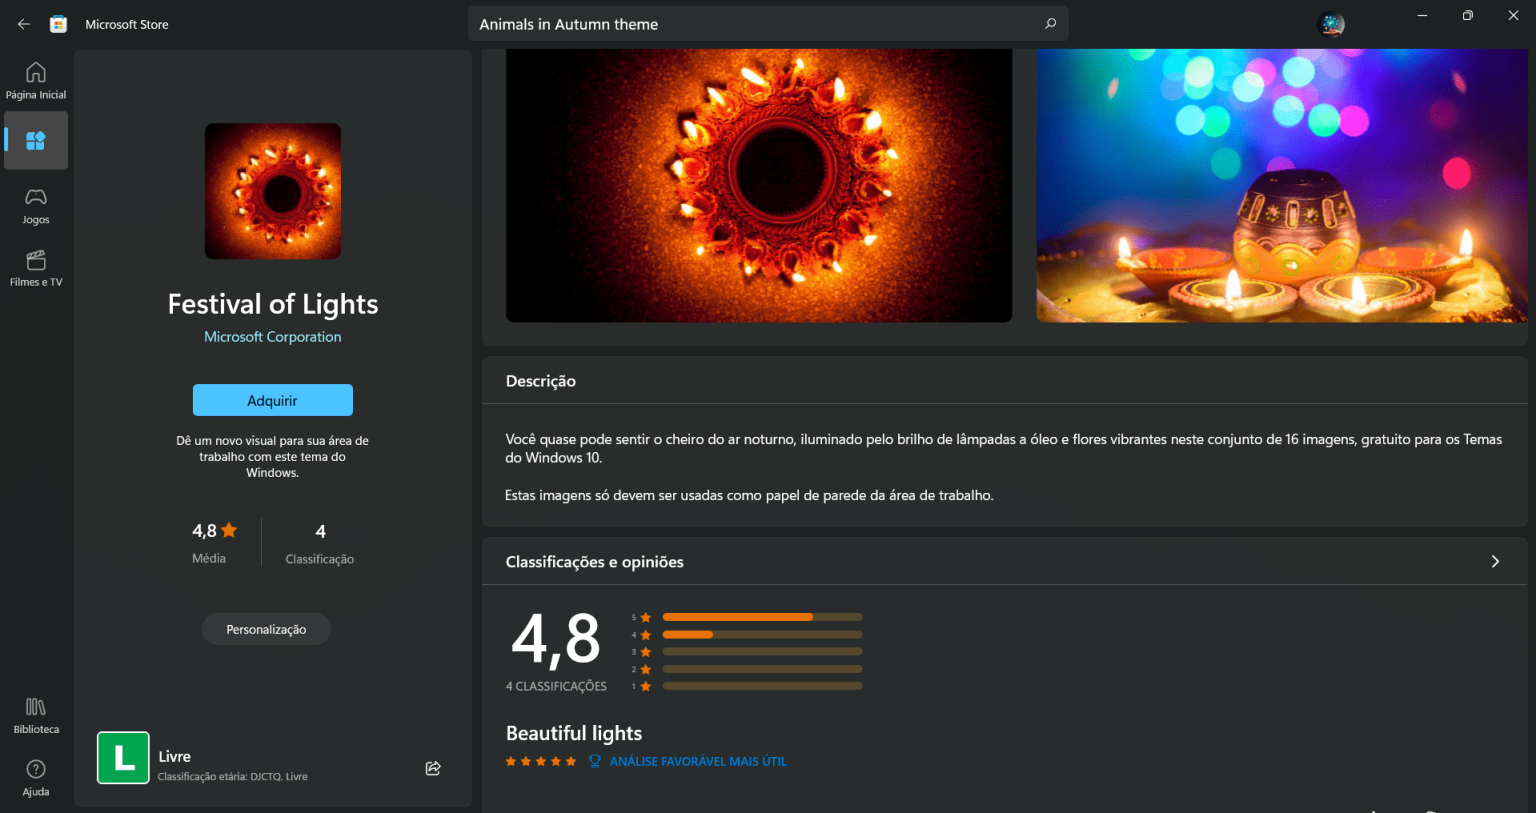Viewport: 1536px width, 813px height.
Task: Open the user profile avatar
Action: tap(1331, 25)
